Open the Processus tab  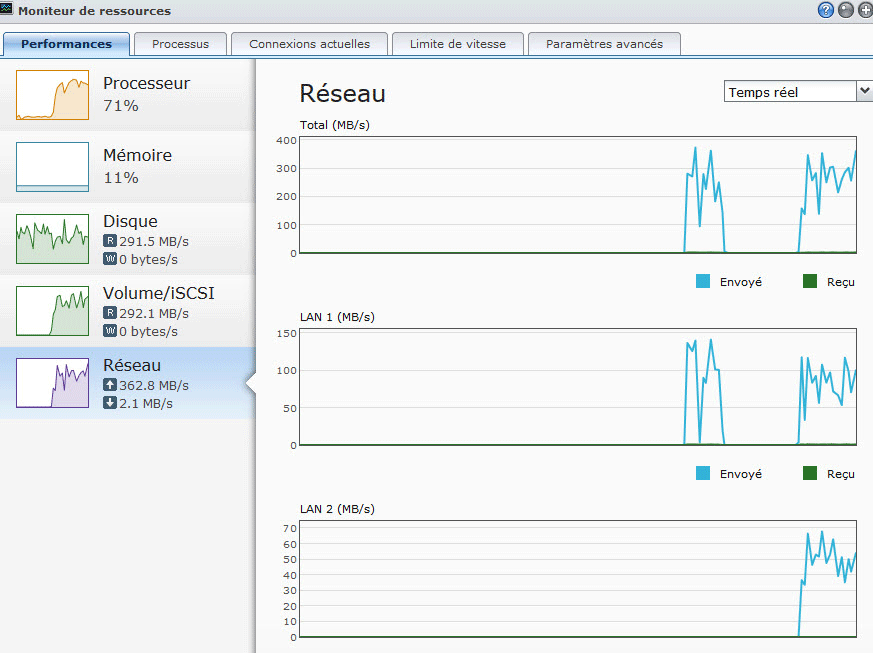pyautogui.click(x=180, y=44)
